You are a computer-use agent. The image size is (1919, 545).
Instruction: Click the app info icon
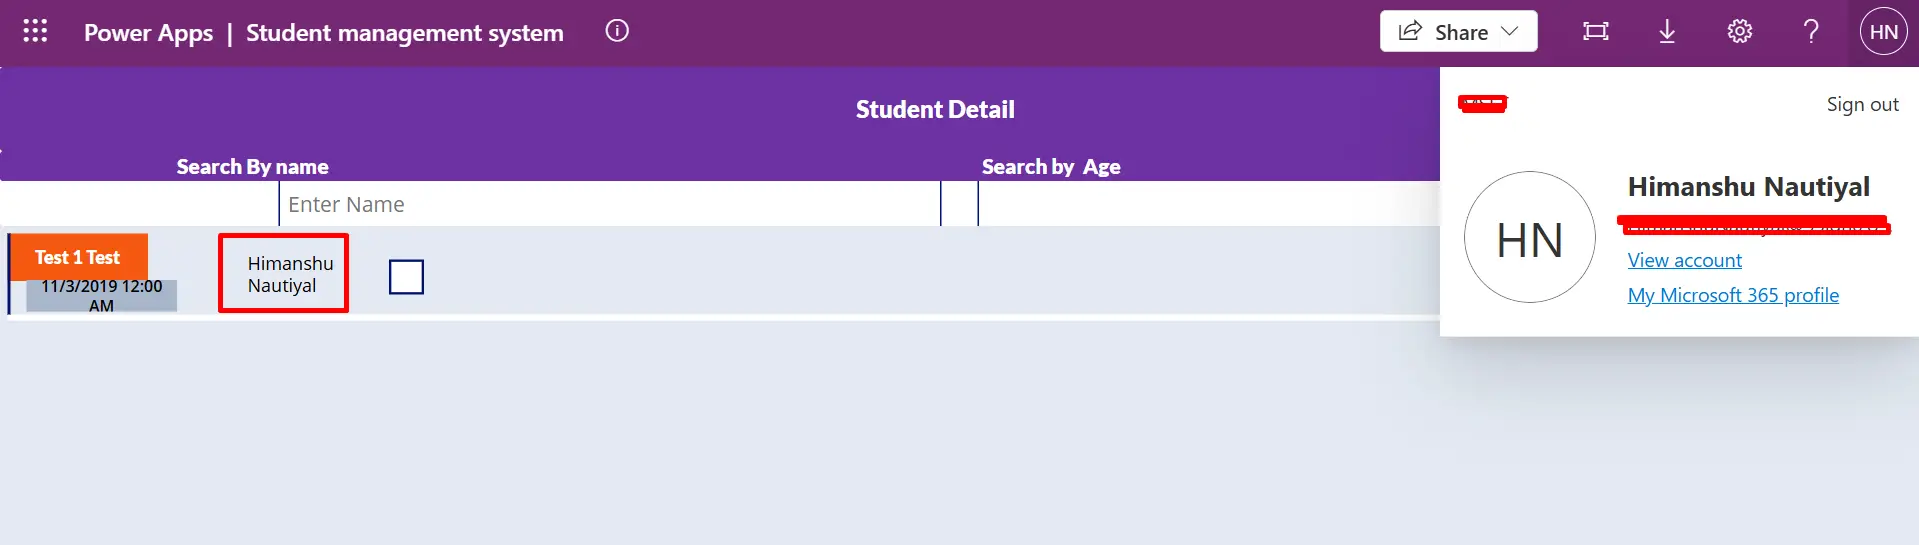(617, 31)
